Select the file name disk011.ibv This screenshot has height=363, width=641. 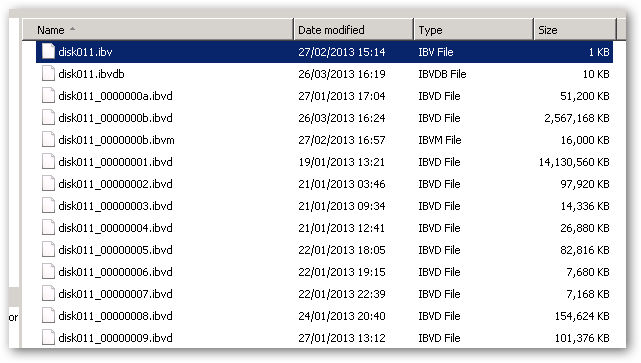point(85,52)
